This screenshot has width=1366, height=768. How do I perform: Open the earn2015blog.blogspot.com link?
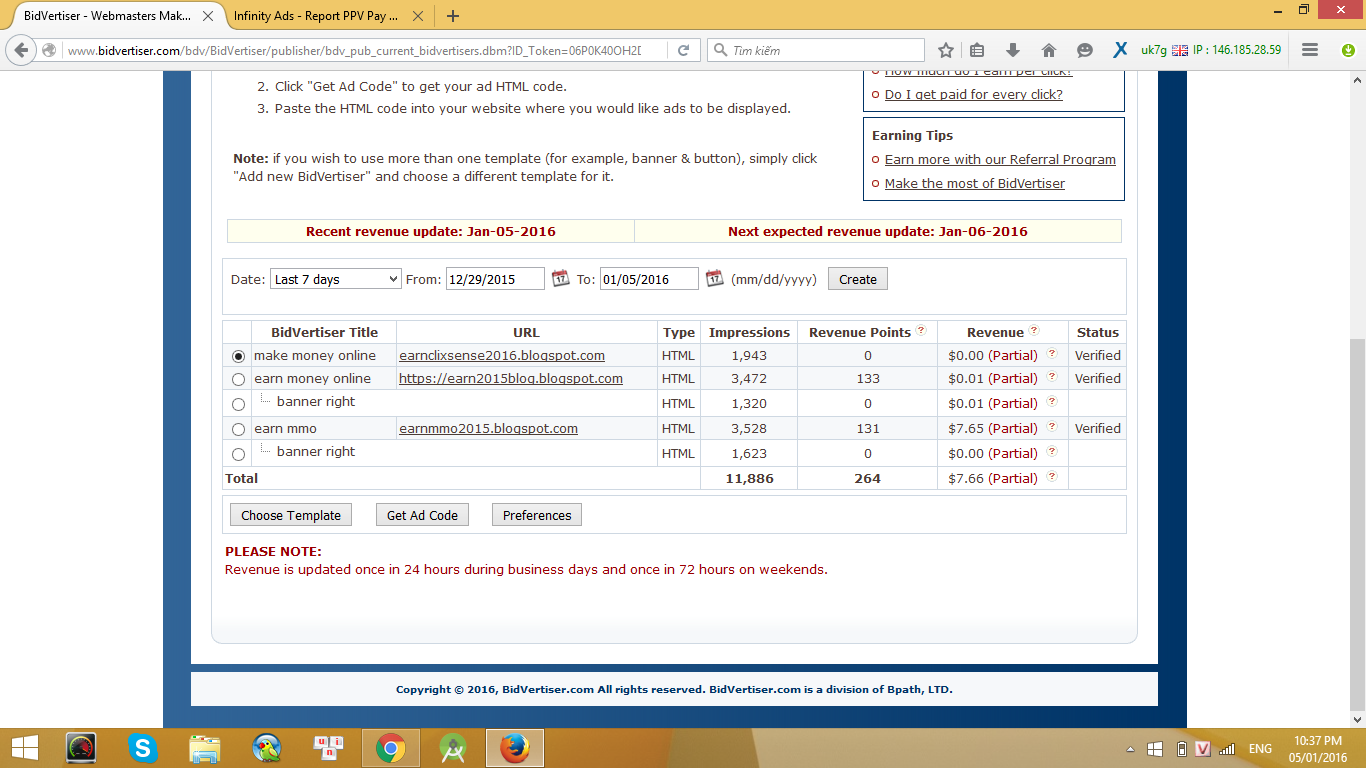point(511,378)
